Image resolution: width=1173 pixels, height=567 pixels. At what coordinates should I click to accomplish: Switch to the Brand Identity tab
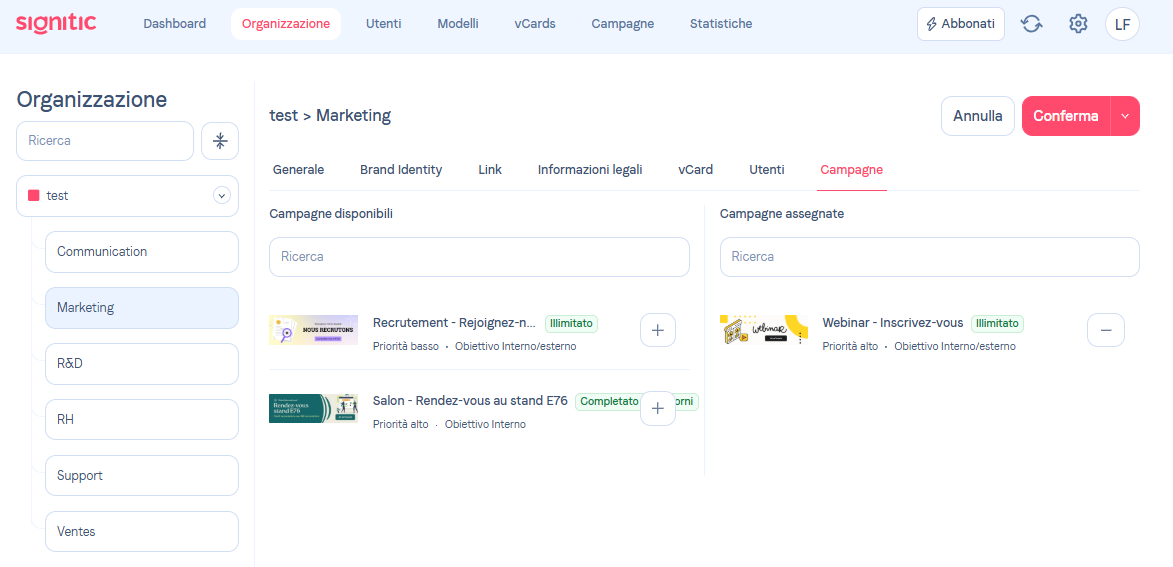(401, 170)
